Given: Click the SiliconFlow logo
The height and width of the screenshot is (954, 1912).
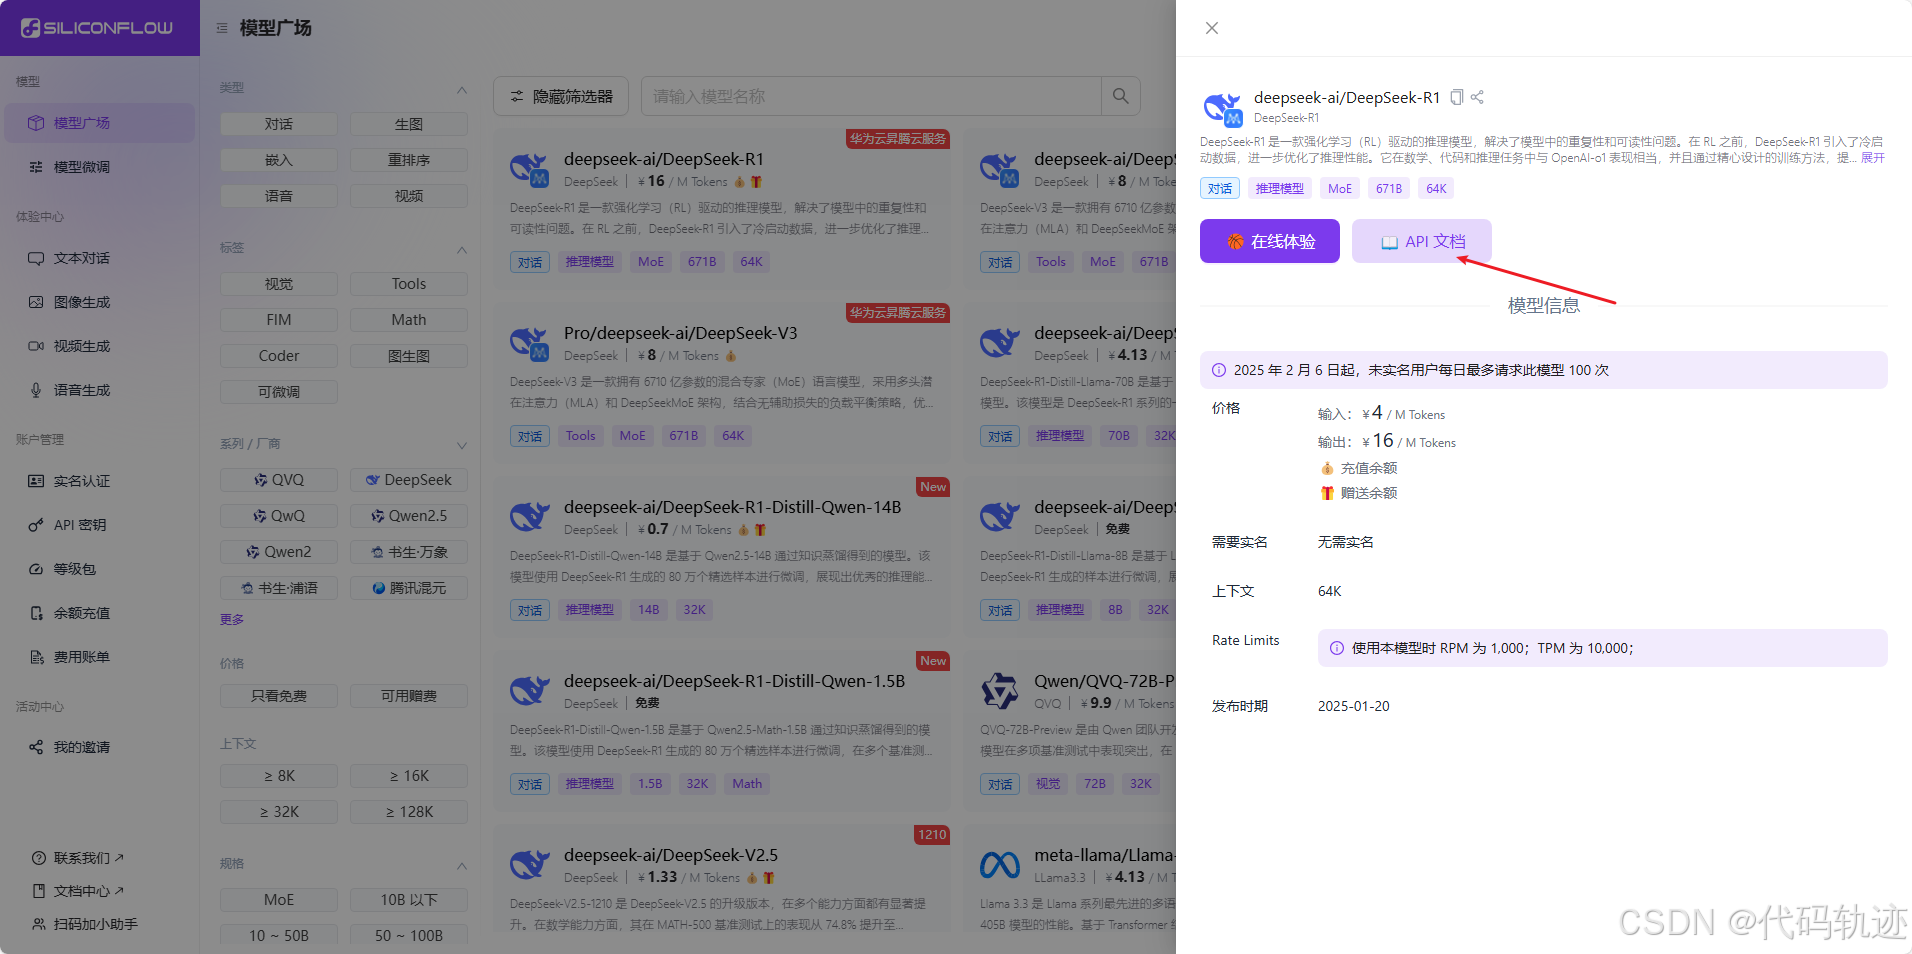Looking at the screenshot, I should [98, 28].
